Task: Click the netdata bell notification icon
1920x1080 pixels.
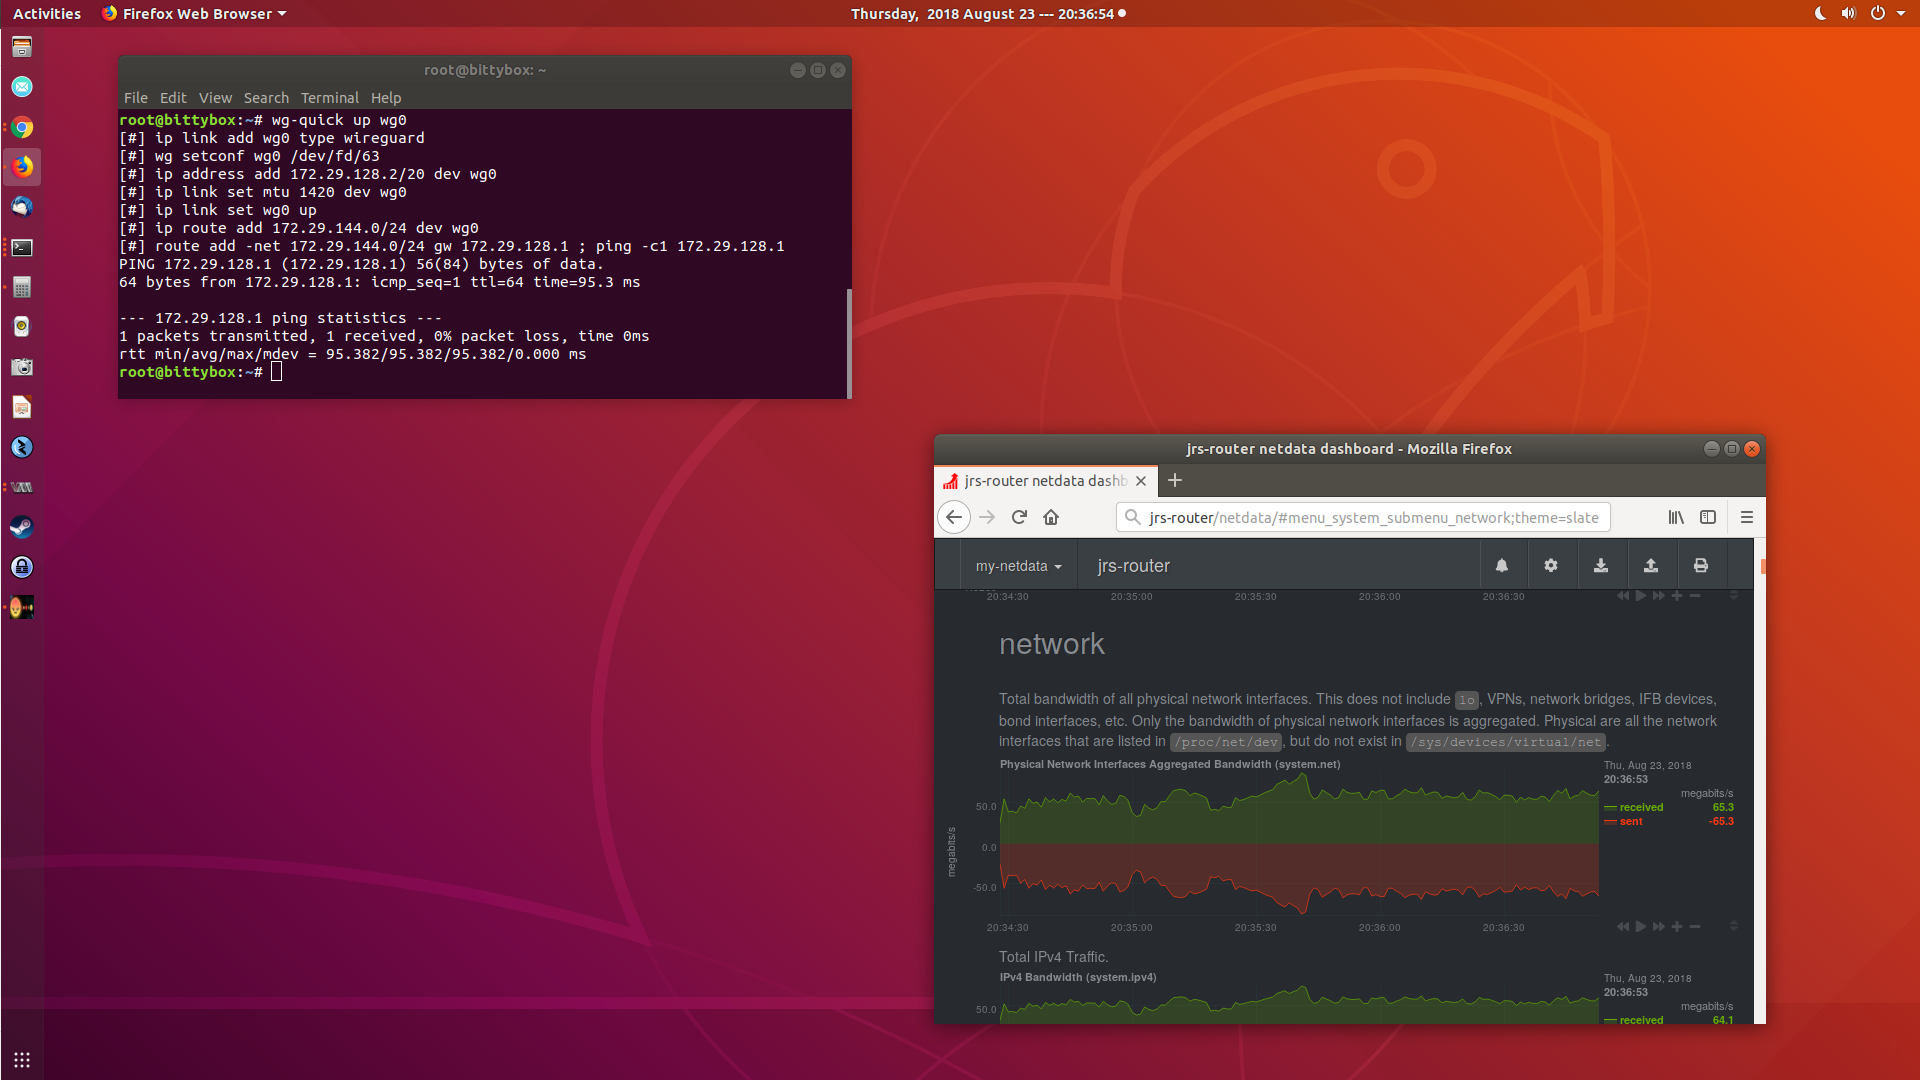Action: (1501, 566)
